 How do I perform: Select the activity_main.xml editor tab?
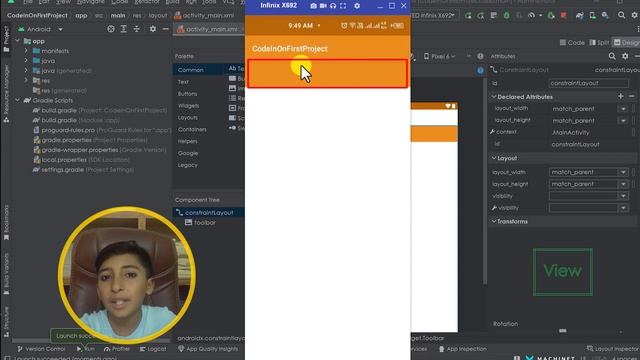click(x=207, y=29)
